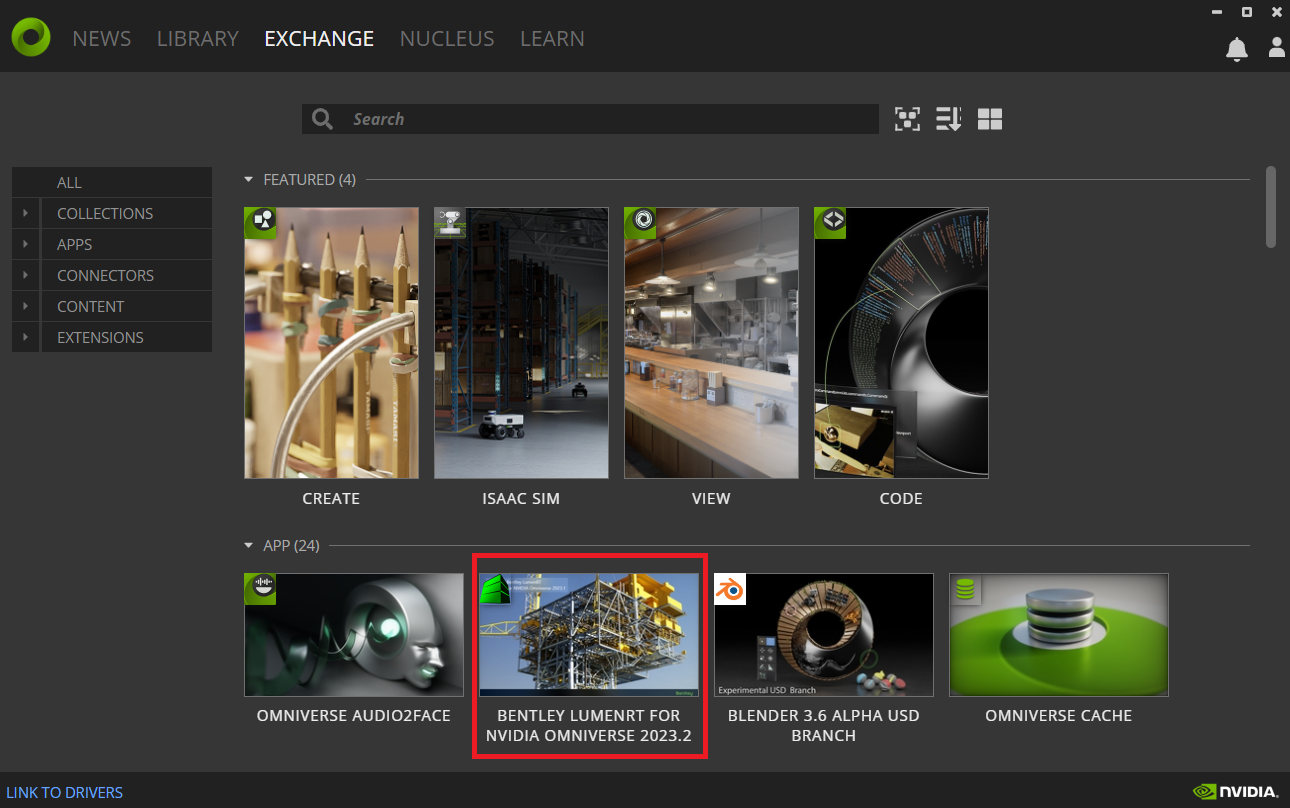Open the sort order icon
Viewport: 1290px width, 808px height.
point(948,119)
